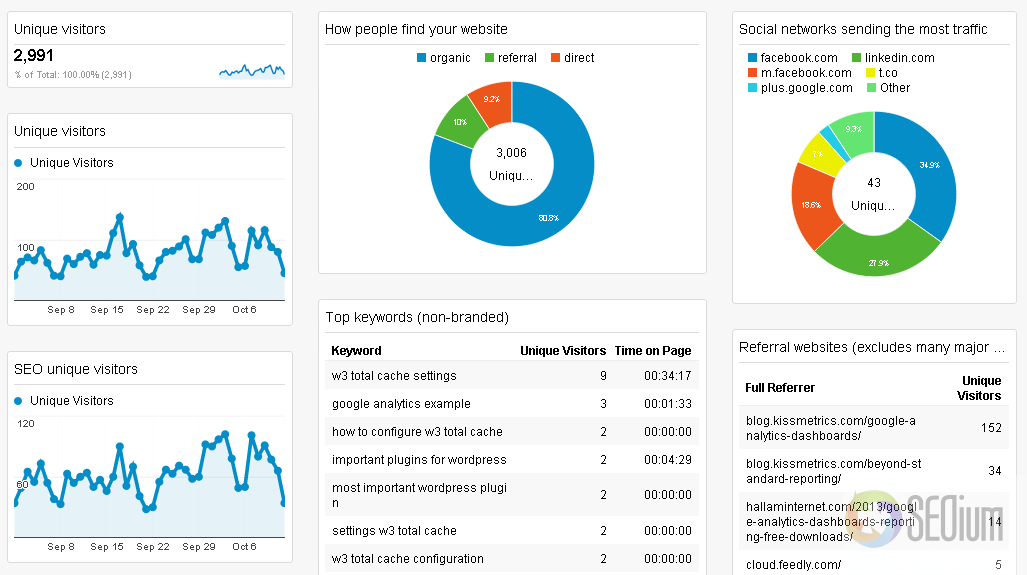Click the referral legend color swatch
Screen dimensions: 1027x575
point(489,58)
